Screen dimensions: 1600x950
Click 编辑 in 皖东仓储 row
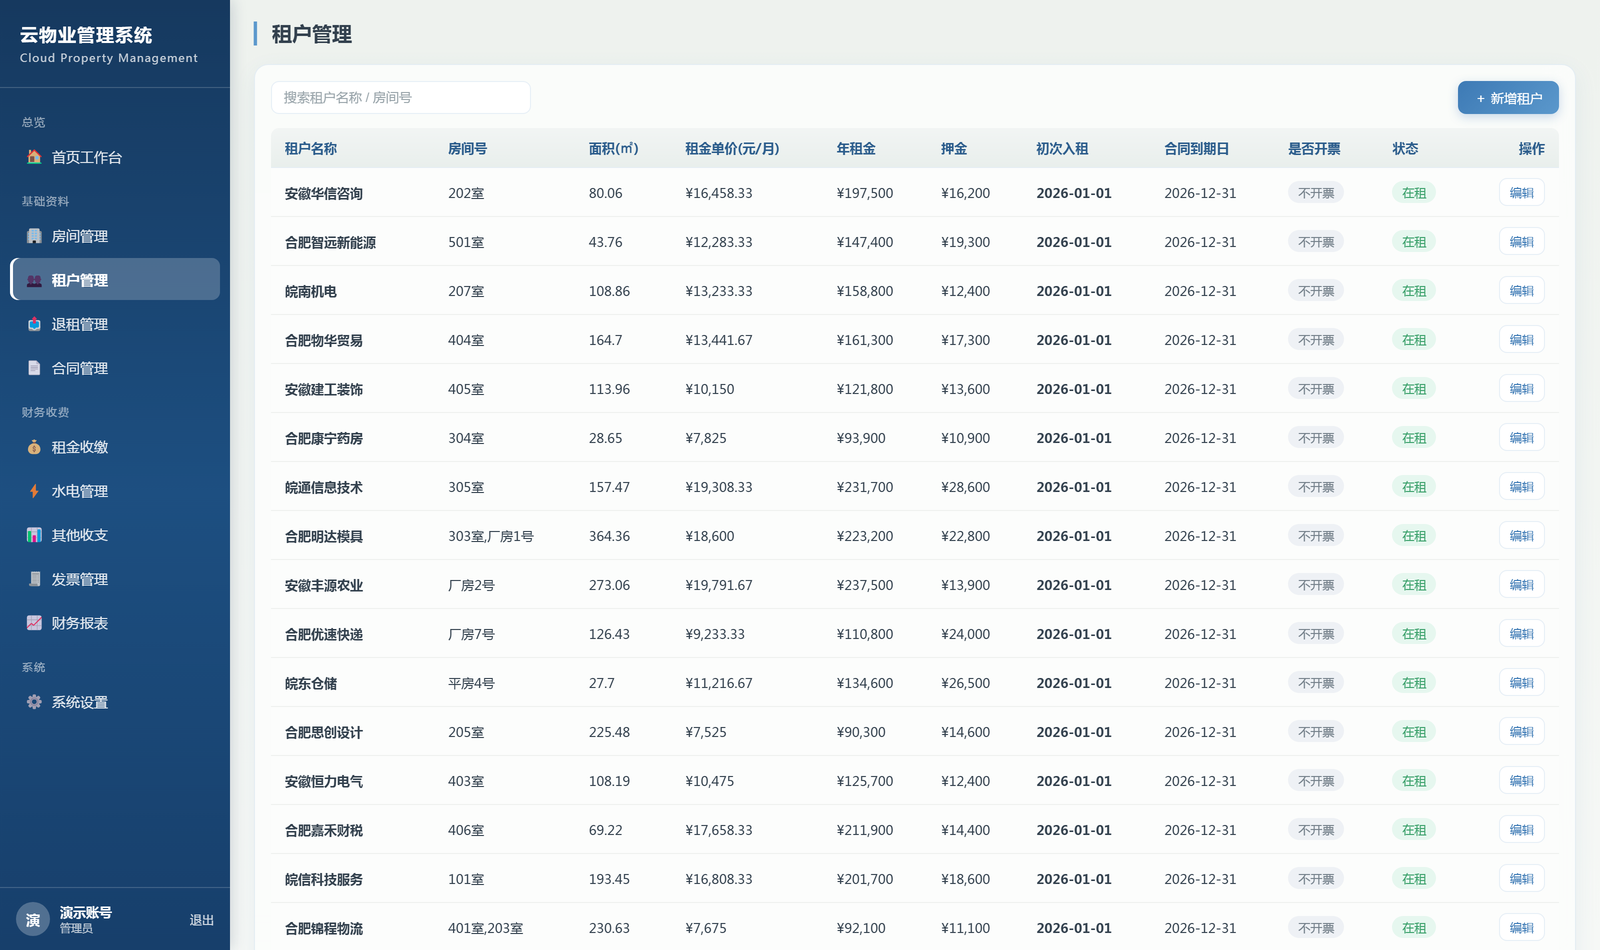coord(1521,683)
